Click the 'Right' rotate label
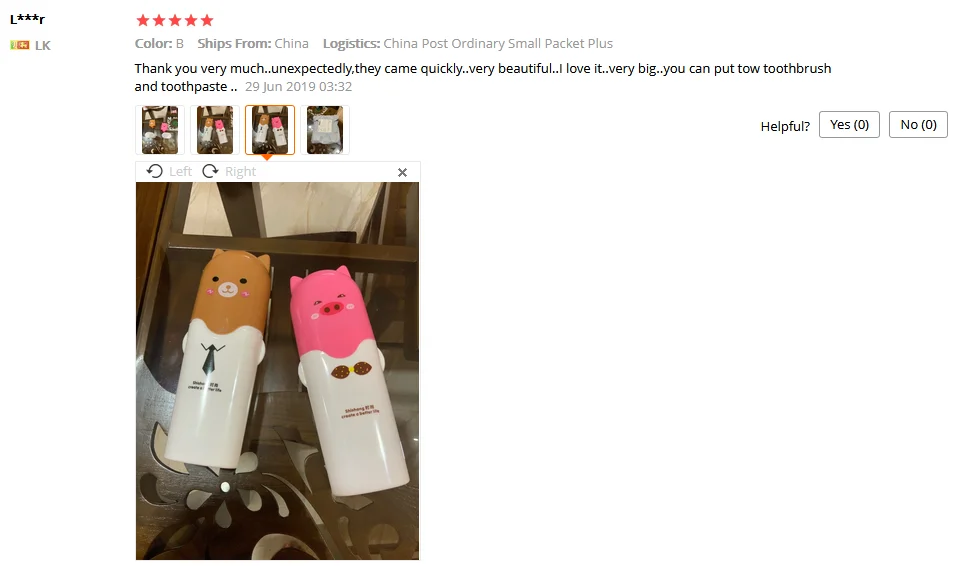 [240, 172]
